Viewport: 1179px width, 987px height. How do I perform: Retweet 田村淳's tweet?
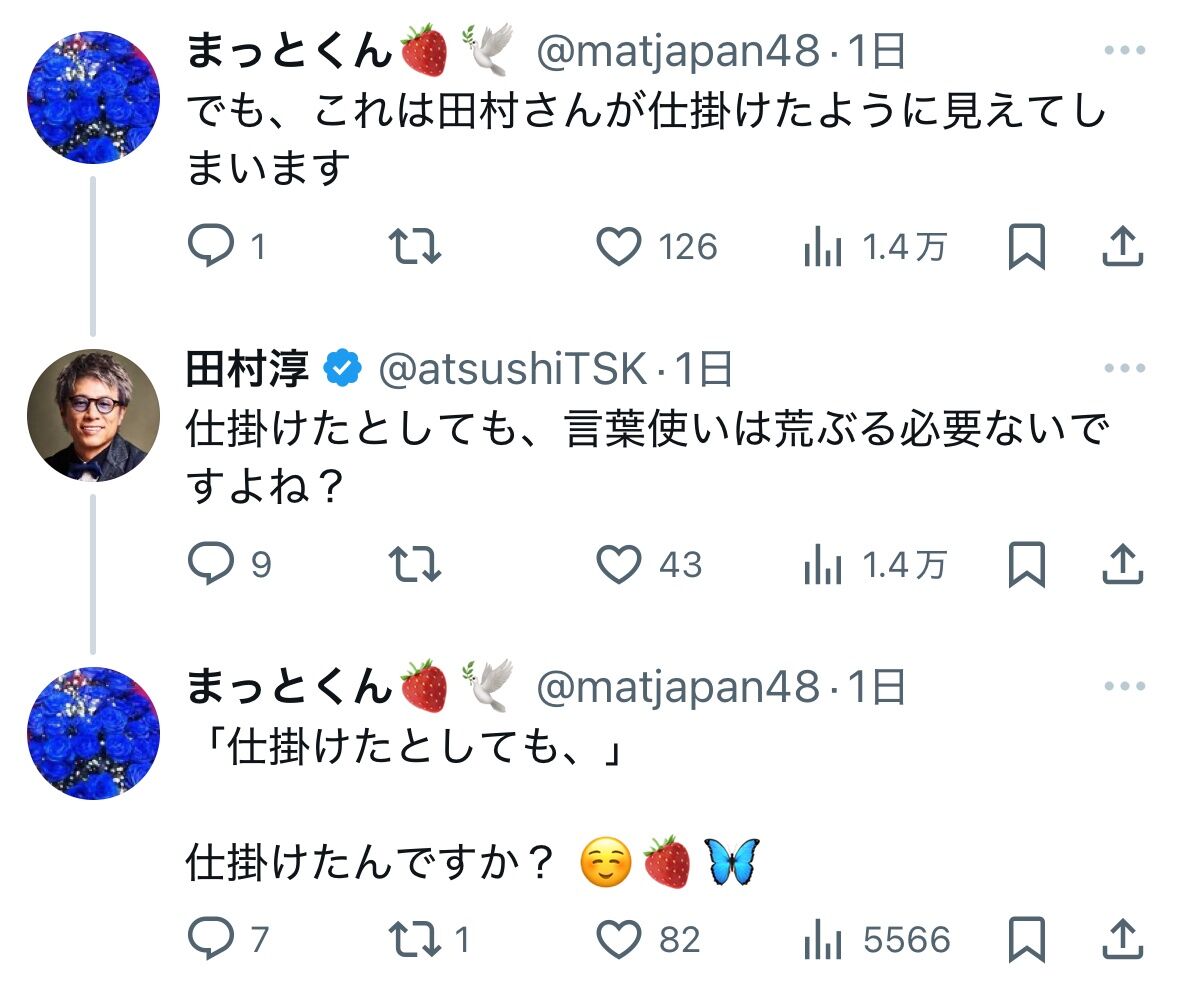click(x=414, y=565)
